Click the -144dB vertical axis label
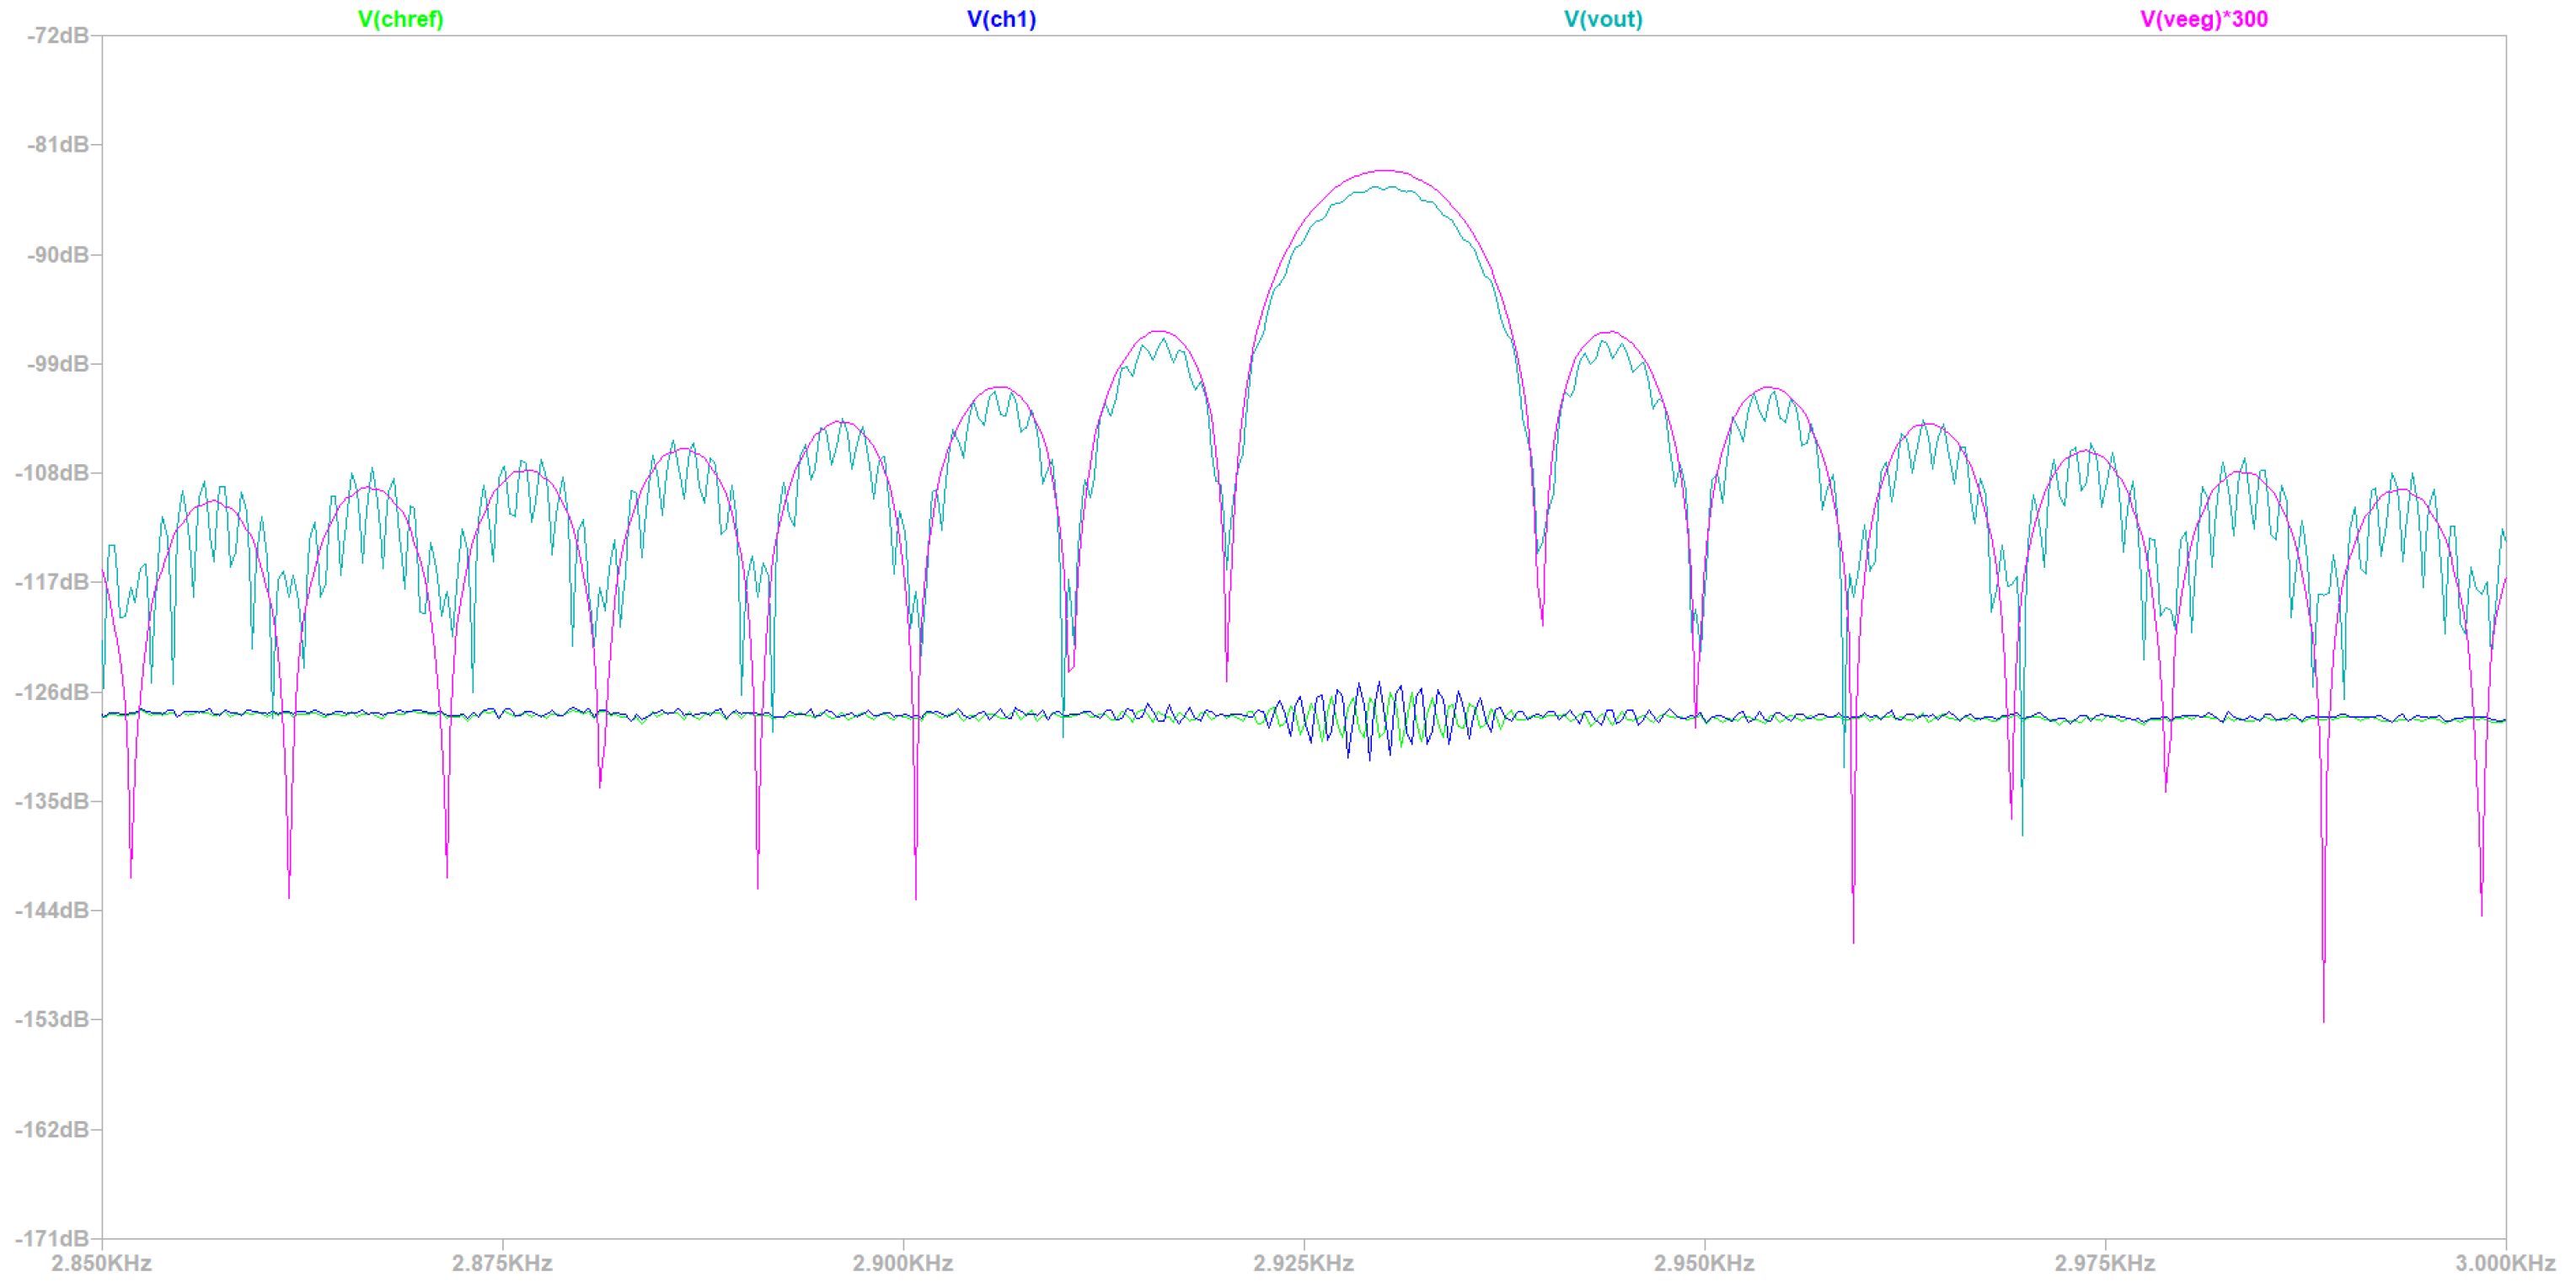Image resolution: width=2576 pixels, height=1288 pixels. pos(51,910)
